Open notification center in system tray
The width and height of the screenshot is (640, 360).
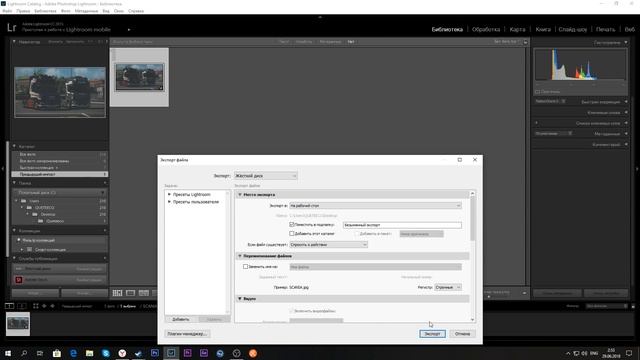[x=629, y=353]
